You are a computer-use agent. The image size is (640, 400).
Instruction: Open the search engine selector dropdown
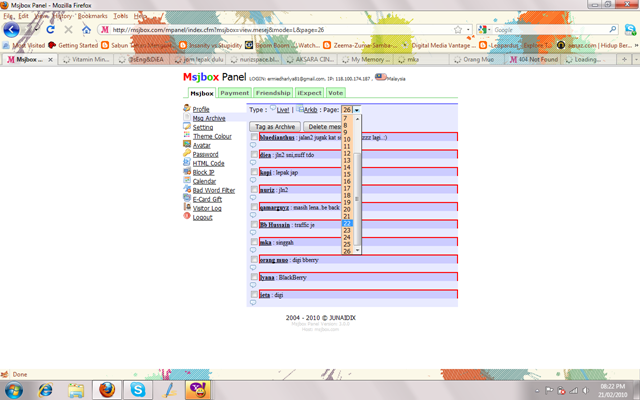point(484,29)
